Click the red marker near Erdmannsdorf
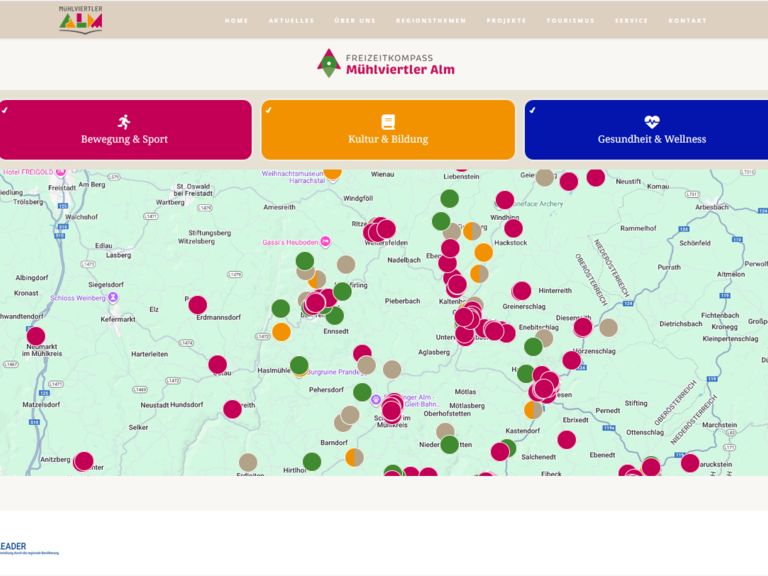The height and width of the screenshot is (576, 768). [x=197, y=305]
